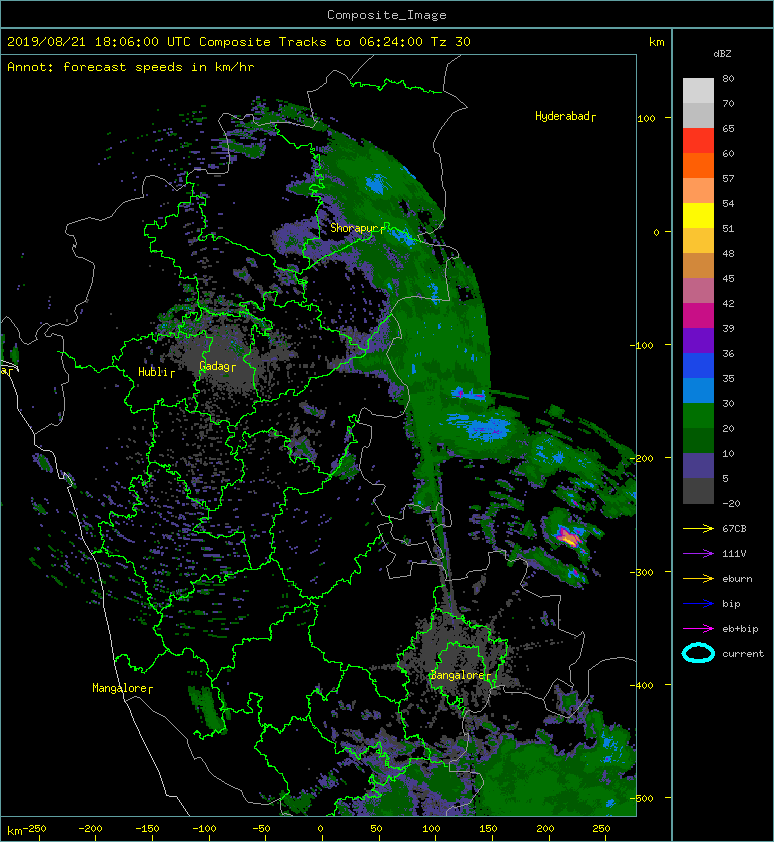Pick the red 60-65 dBZ color swatch
The width and height of the screenshot is (774, 842).
pos(698,141)
